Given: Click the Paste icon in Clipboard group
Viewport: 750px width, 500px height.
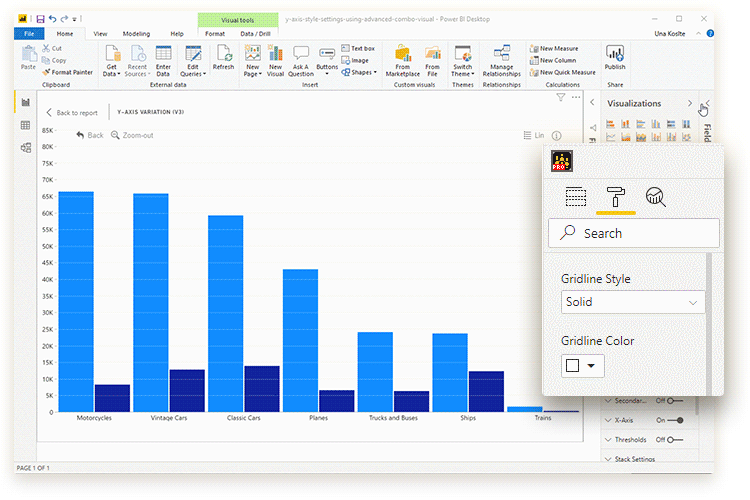Looking at the screenshot, I should (29, 53).
